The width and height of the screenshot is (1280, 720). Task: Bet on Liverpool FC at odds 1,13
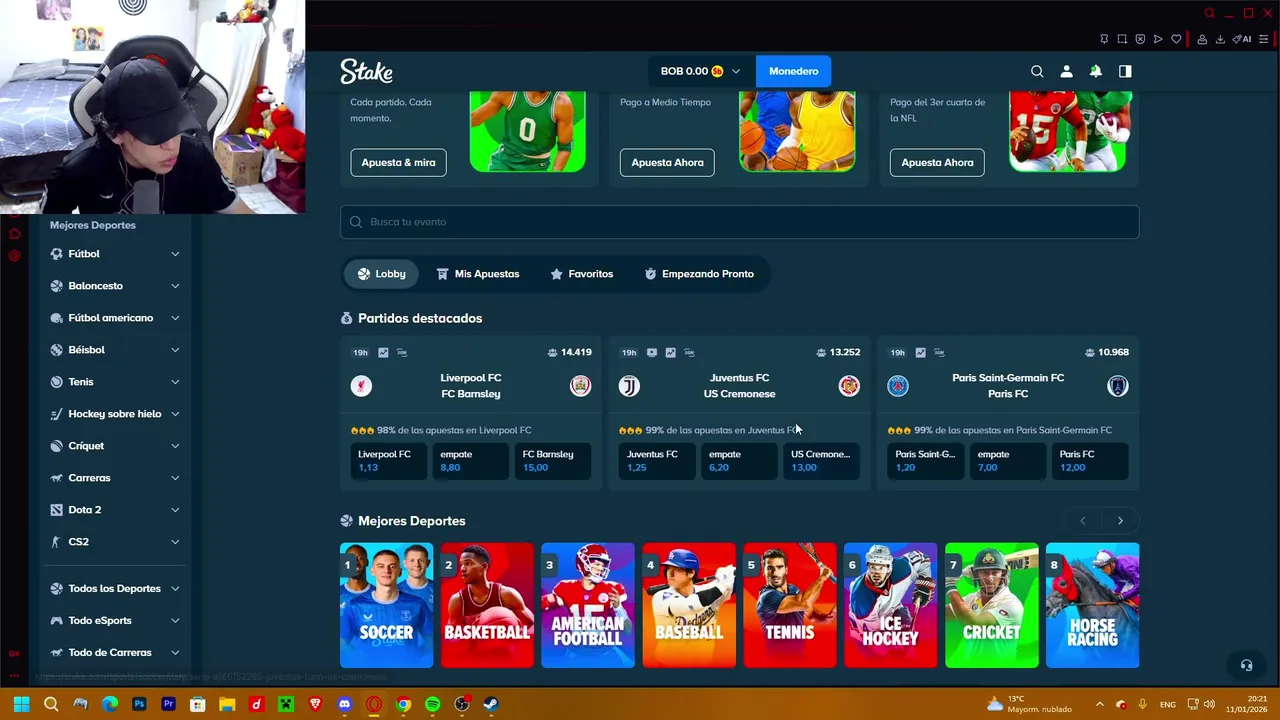click(x=389, y=461)
